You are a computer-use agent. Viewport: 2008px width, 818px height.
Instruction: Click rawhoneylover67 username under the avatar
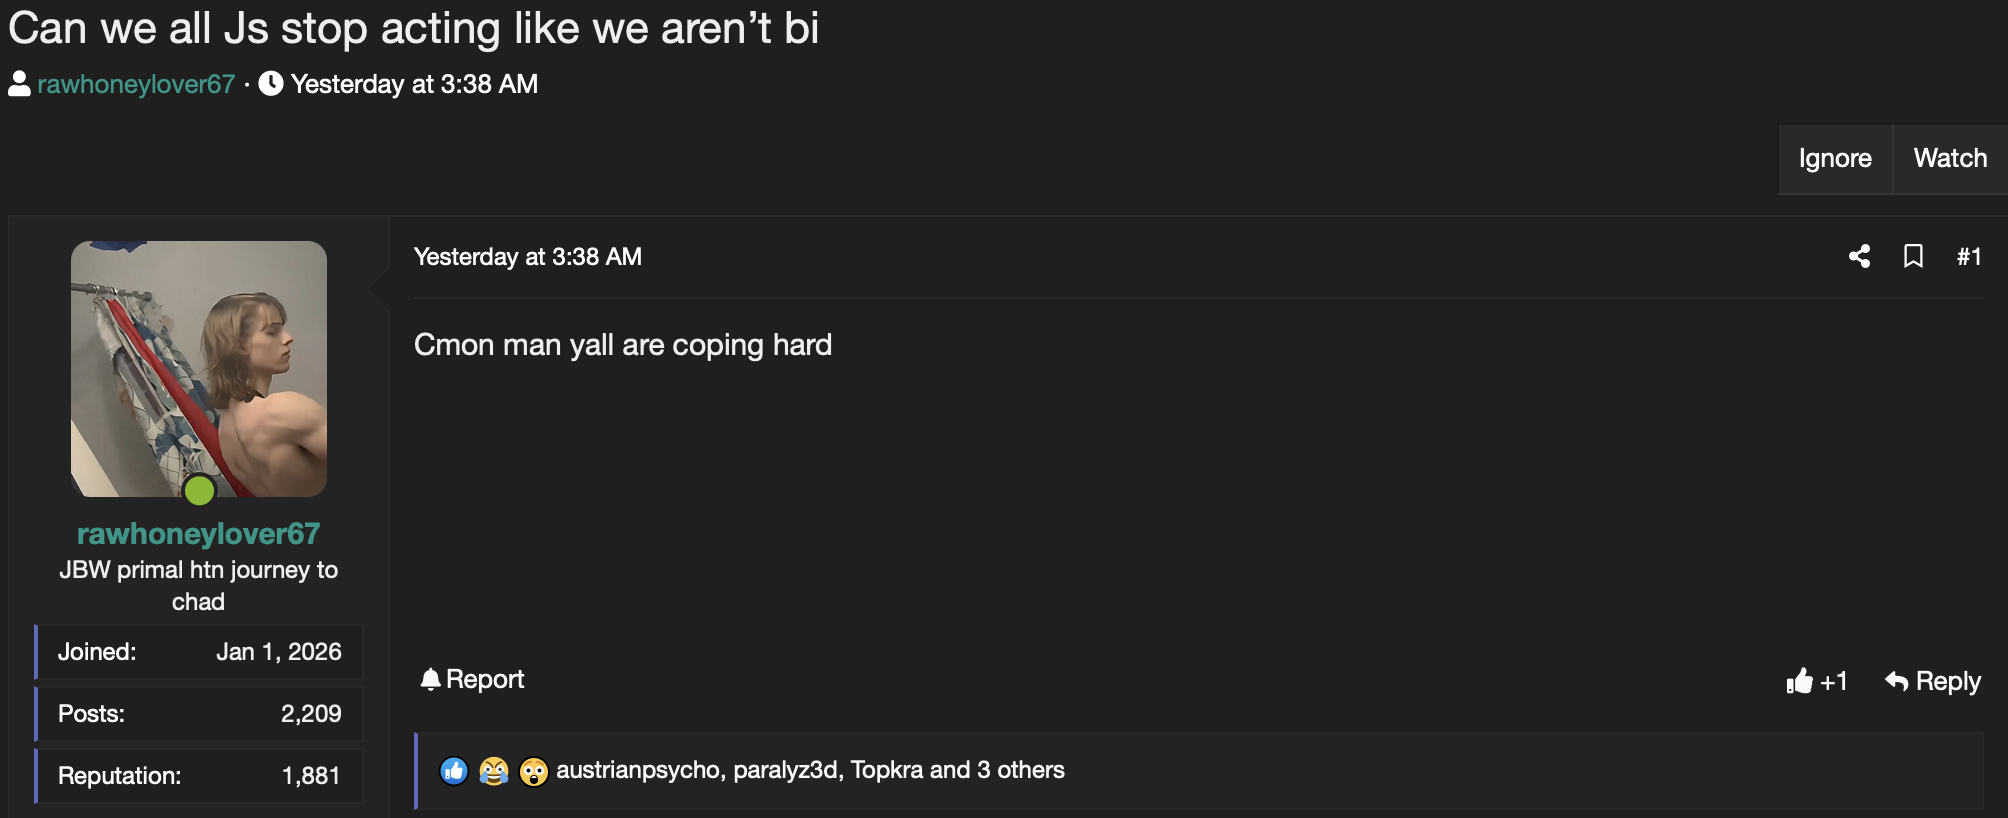[198, 534]
